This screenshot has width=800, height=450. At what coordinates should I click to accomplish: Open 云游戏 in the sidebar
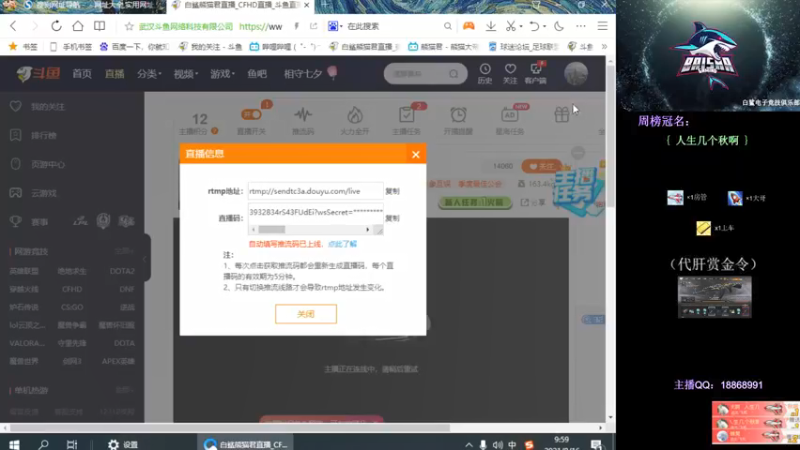coord(33,193)
